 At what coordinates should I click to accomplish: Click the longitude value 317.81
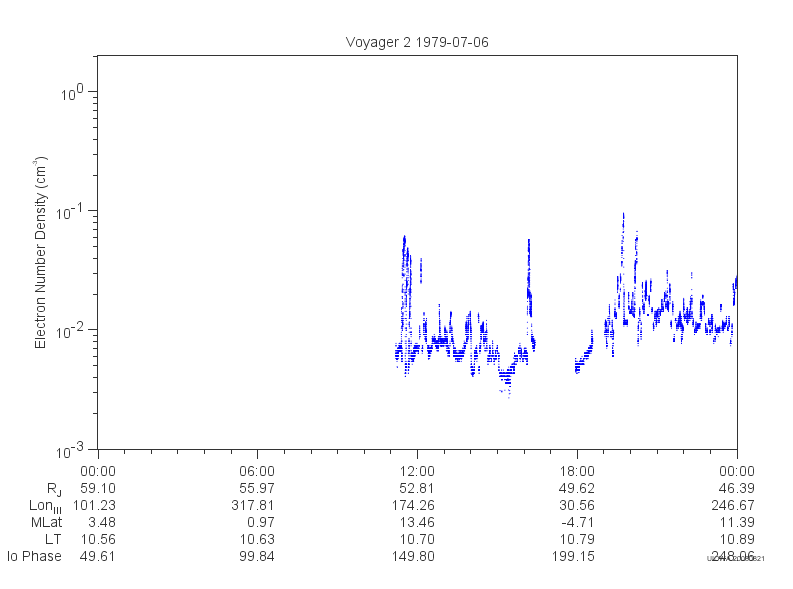tap(253, 505)
